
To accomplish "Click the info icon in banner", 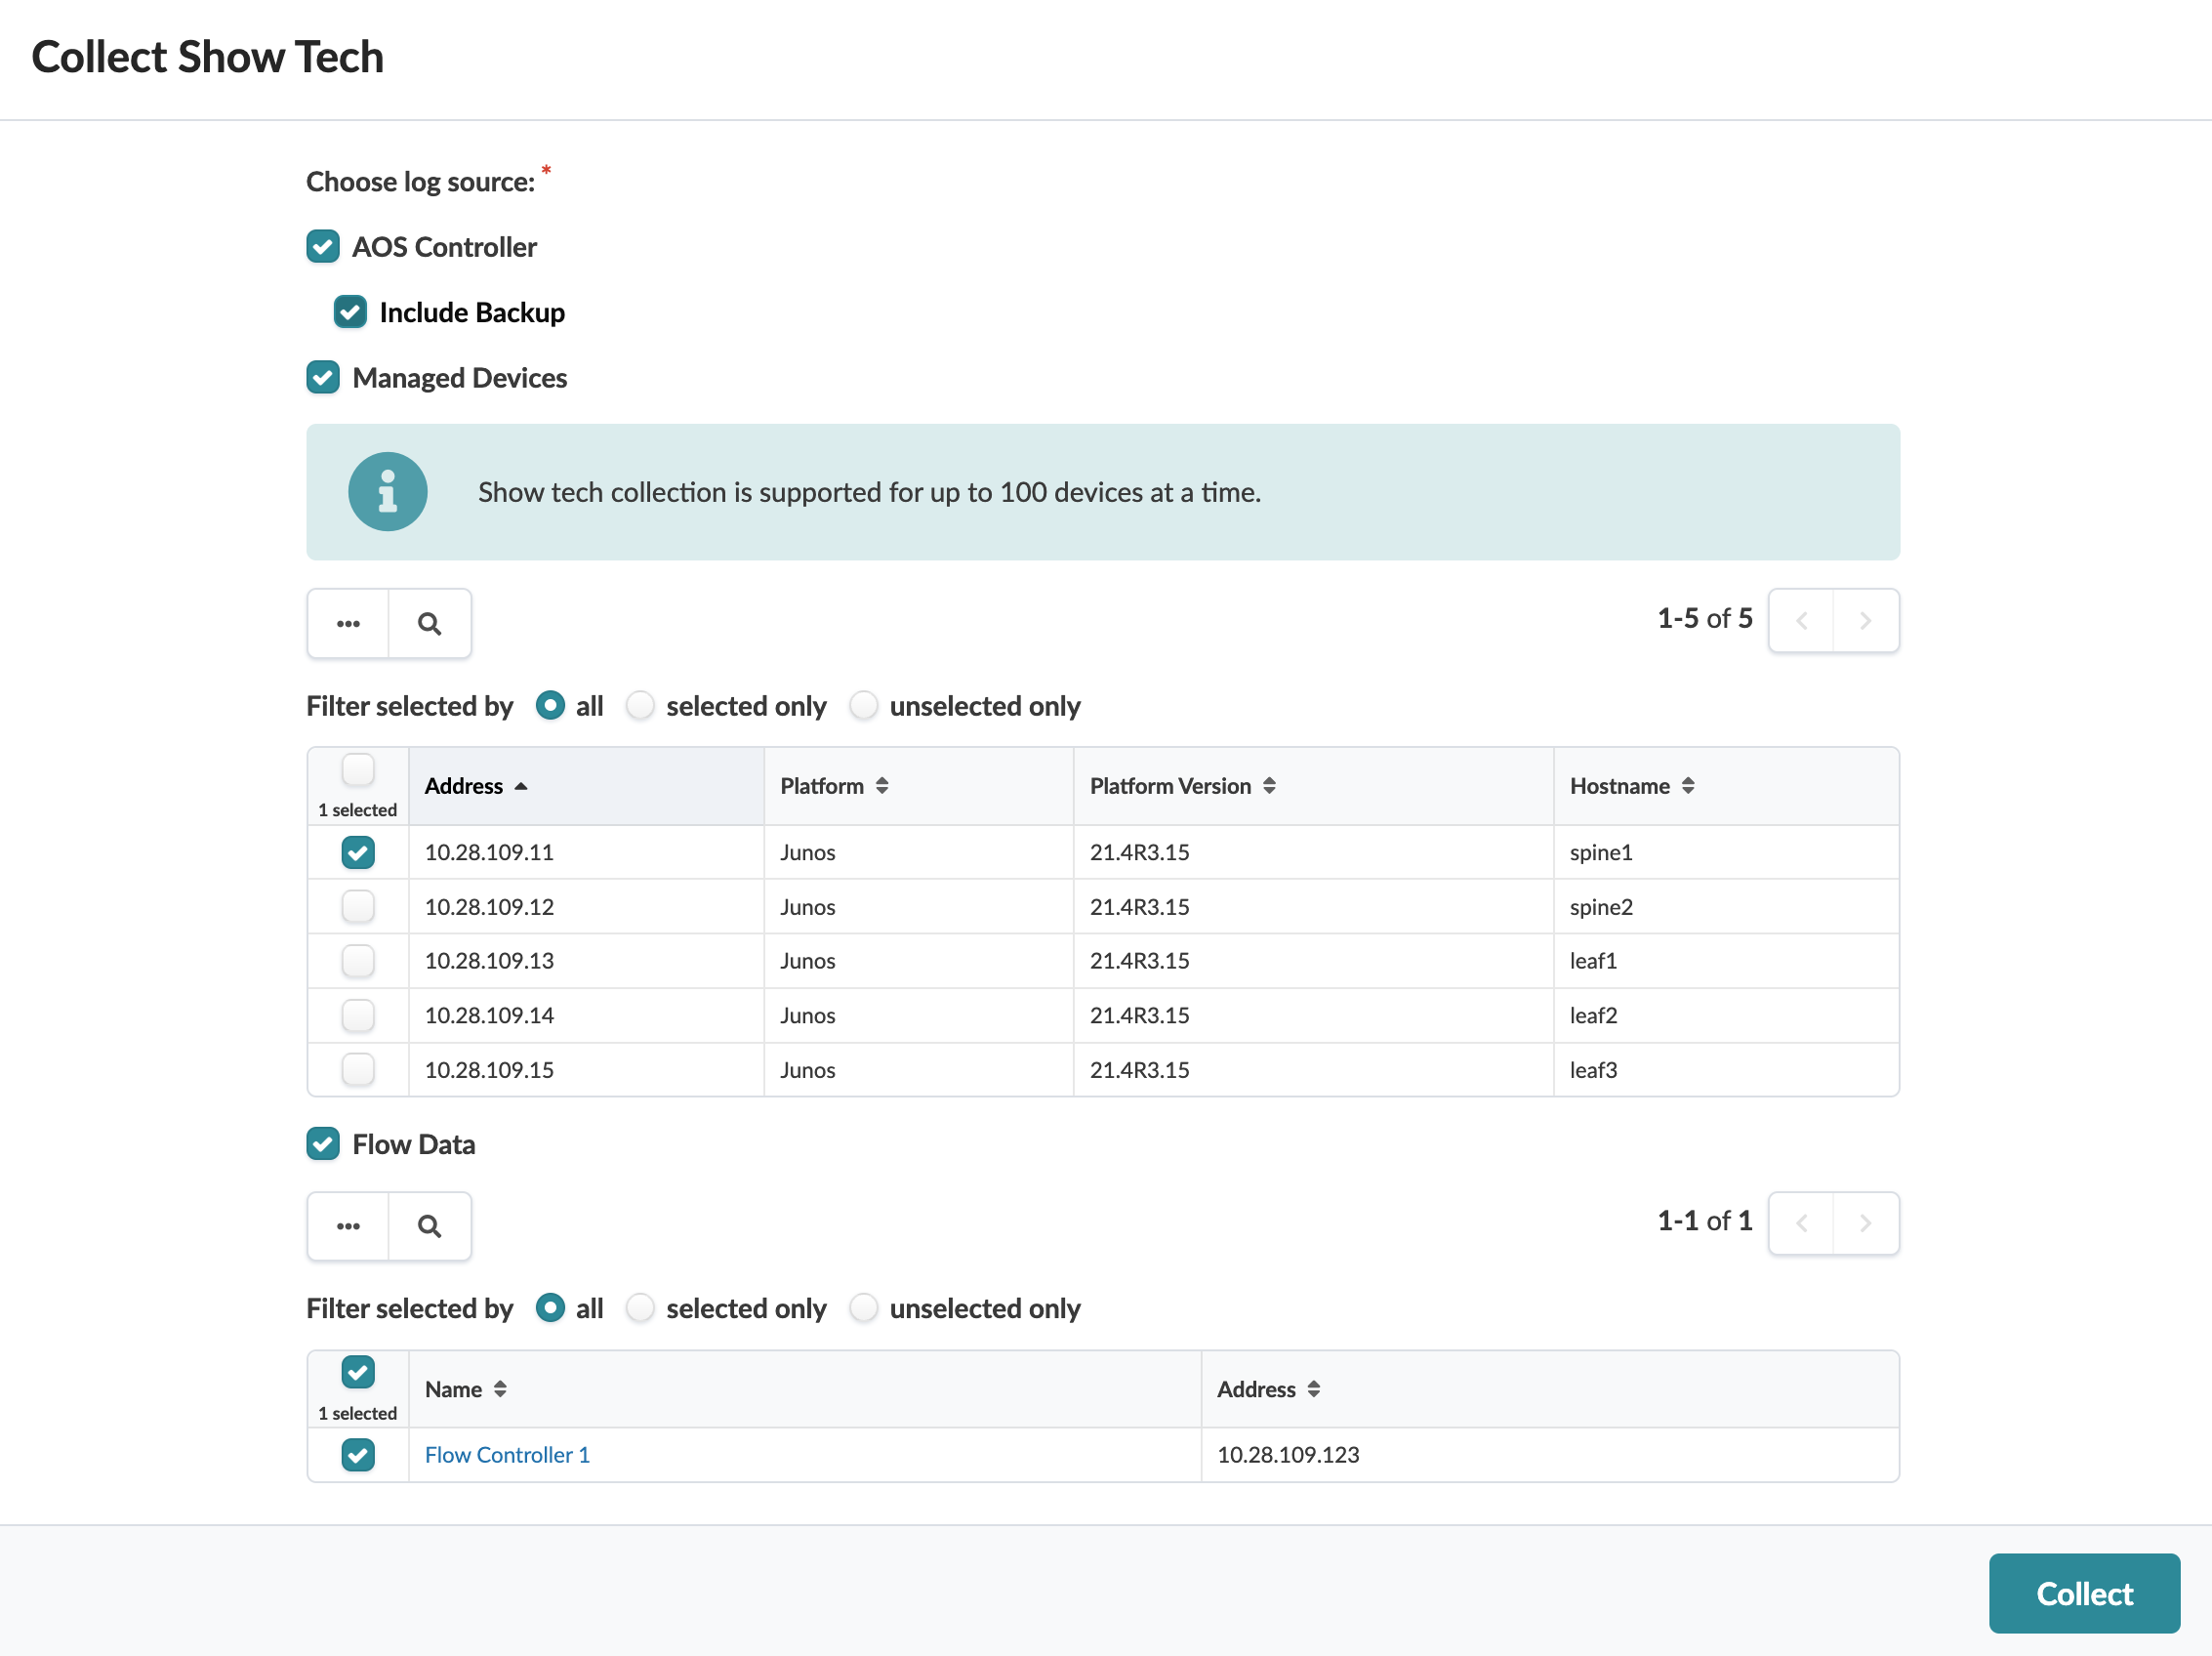I will pos(388,492).
